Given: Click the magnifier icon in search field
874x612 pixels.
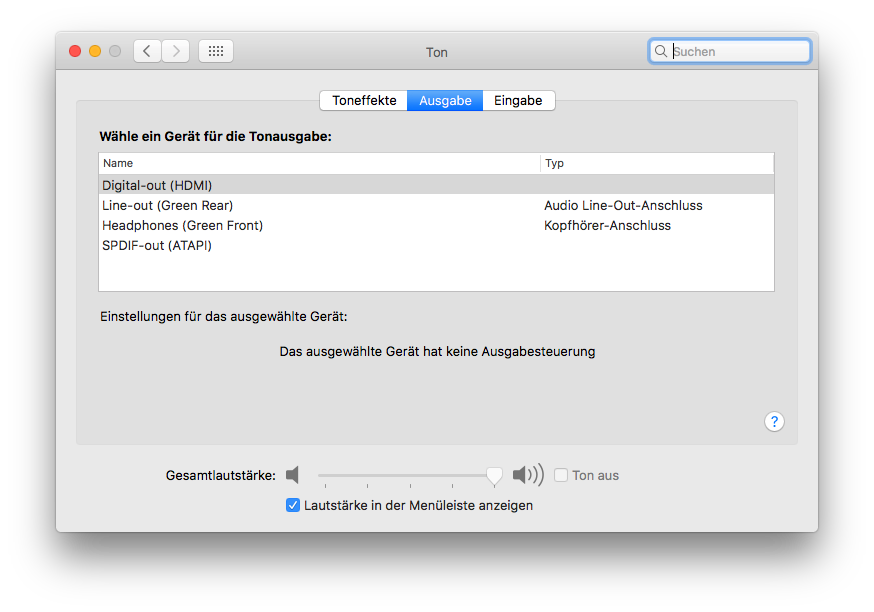Looking at the screenshot, I should [x=661, y=51].
